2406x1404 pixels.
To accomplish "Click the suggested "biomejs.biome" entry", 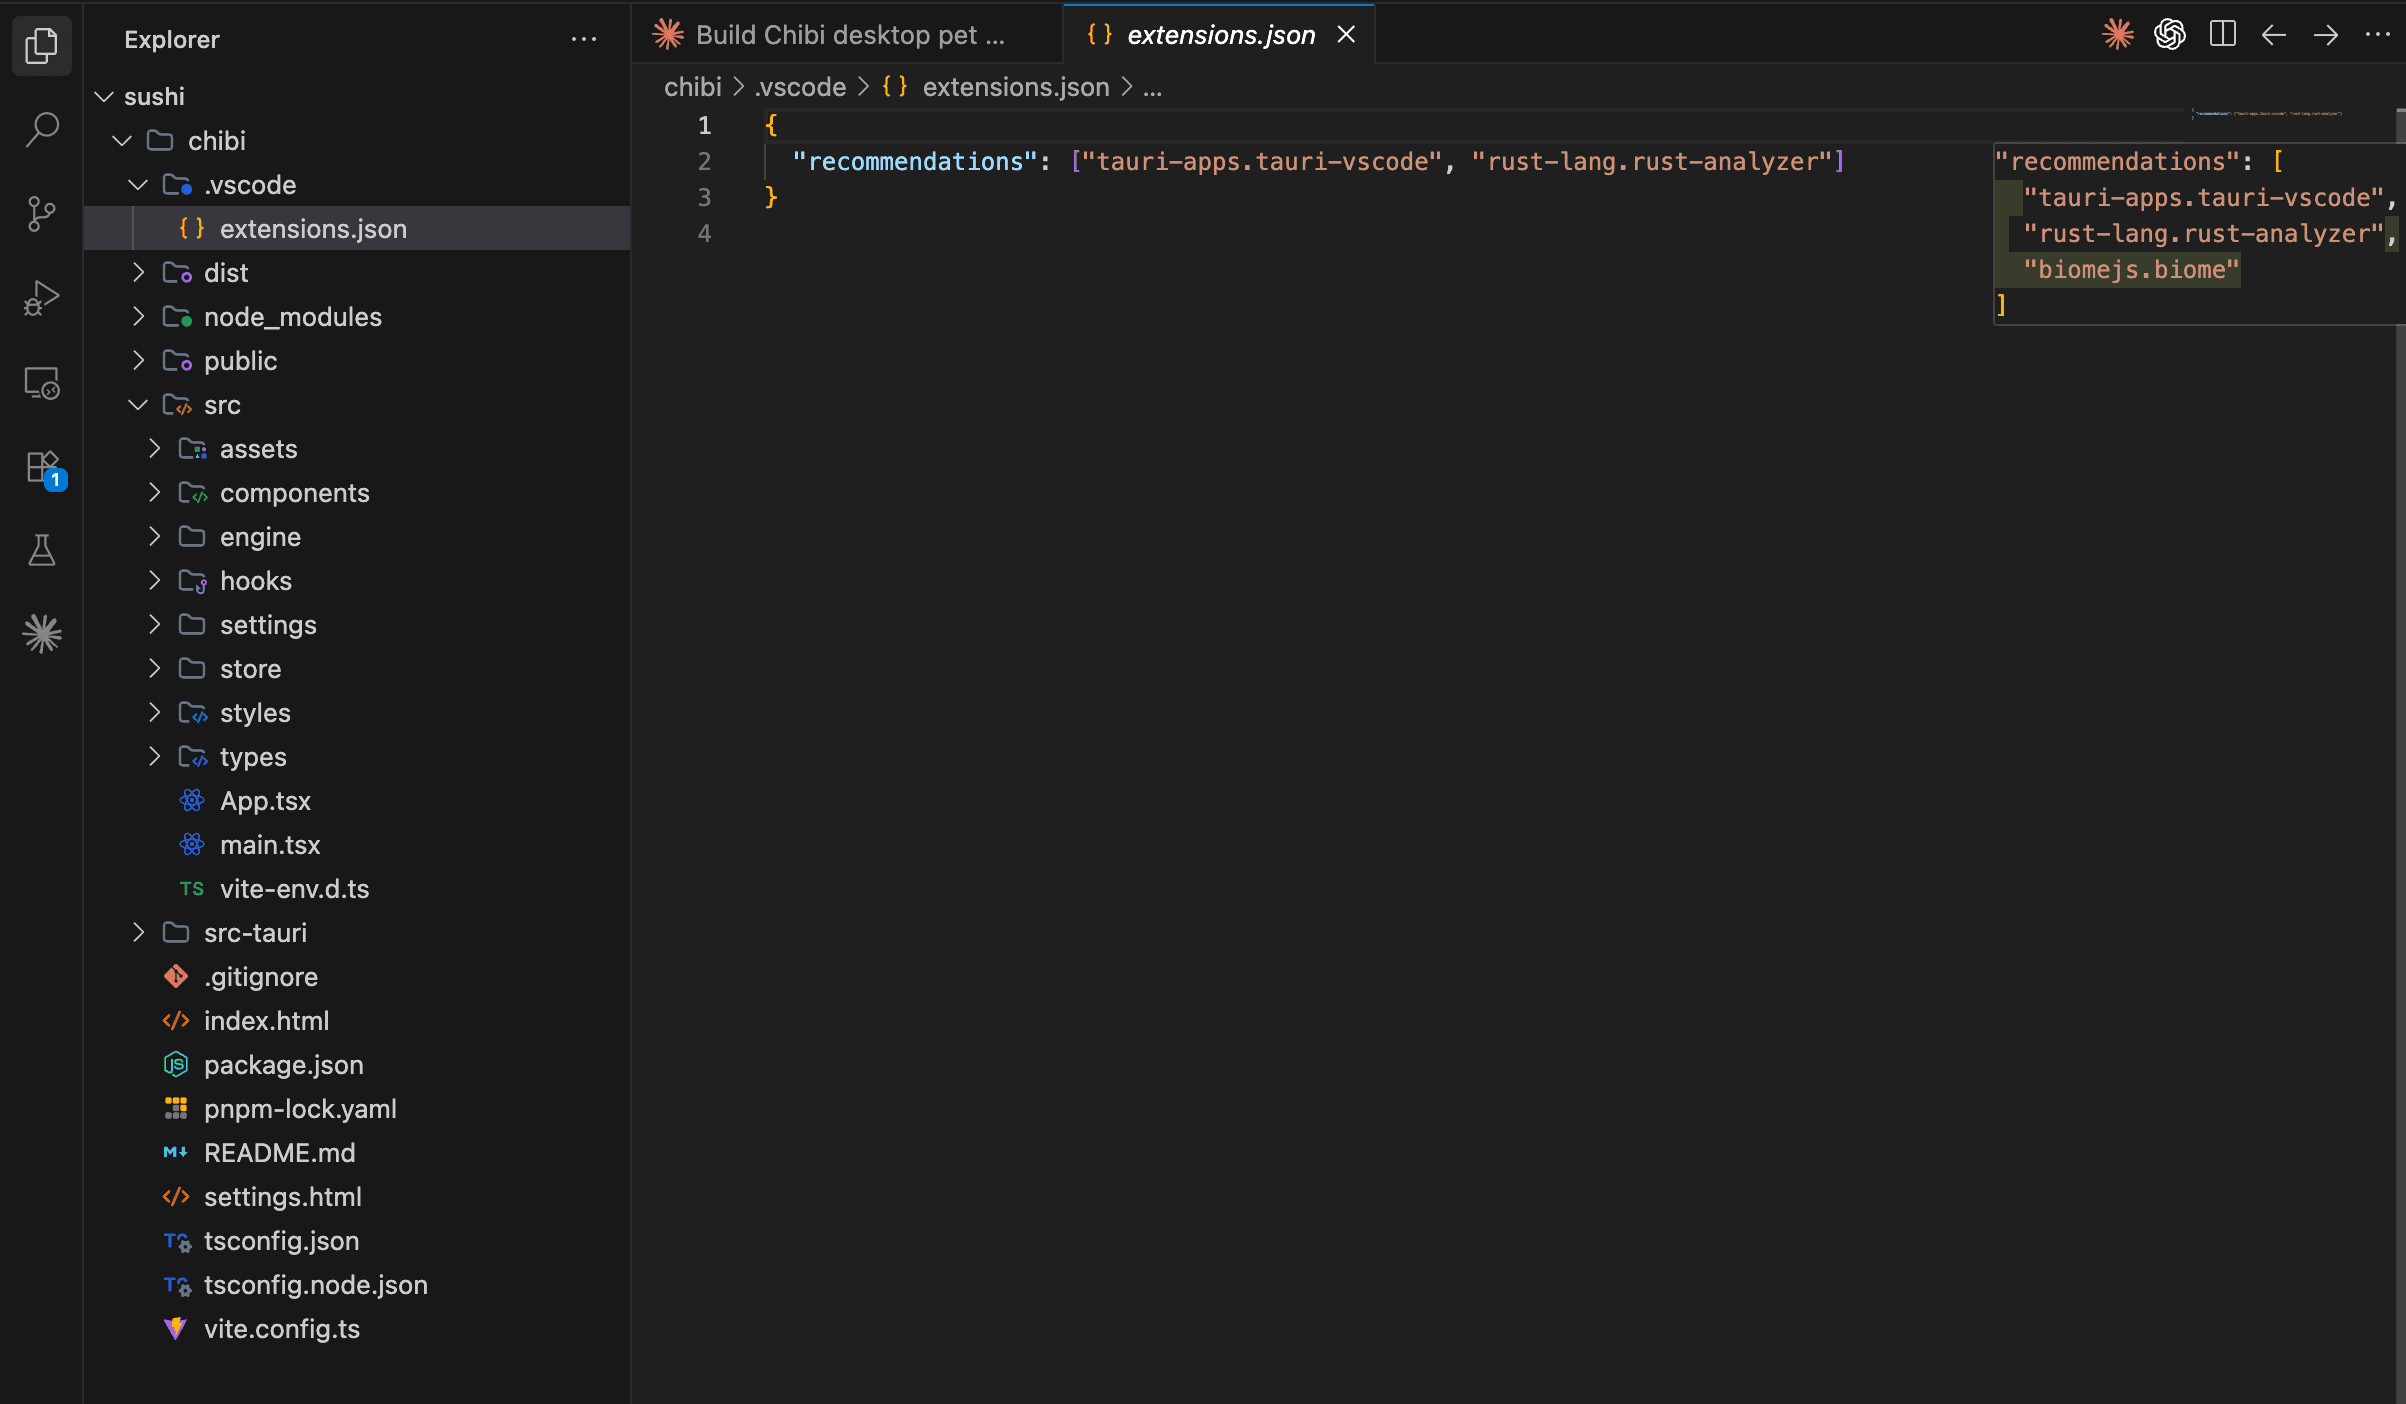I will tap(2131, 269).
